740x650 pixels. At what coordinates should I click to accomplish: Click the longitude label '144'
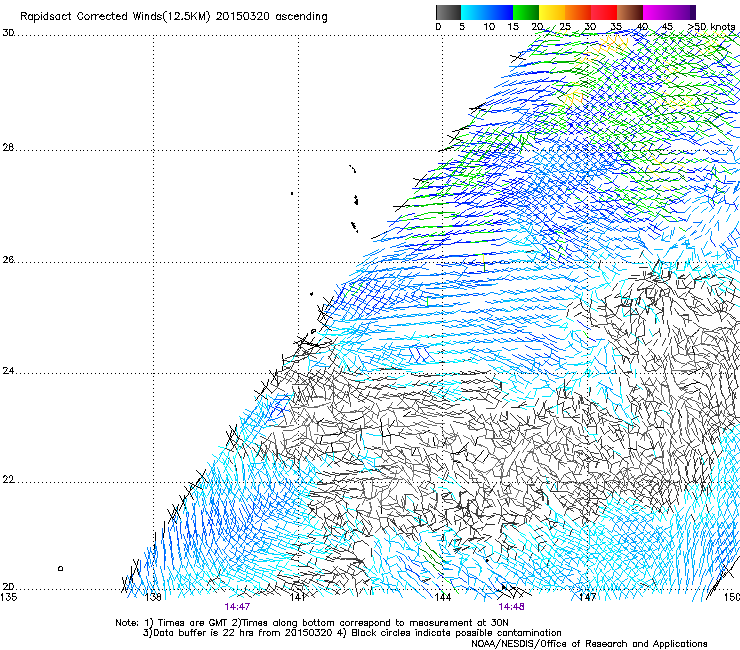pos(443,597)
